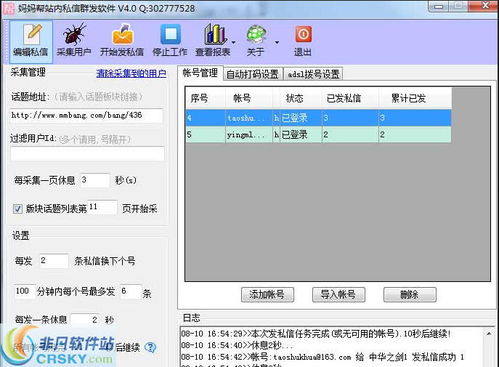
Task: Click the 清除采集到的用户 link
Action: pyautogui.click(x=131, y=73)
